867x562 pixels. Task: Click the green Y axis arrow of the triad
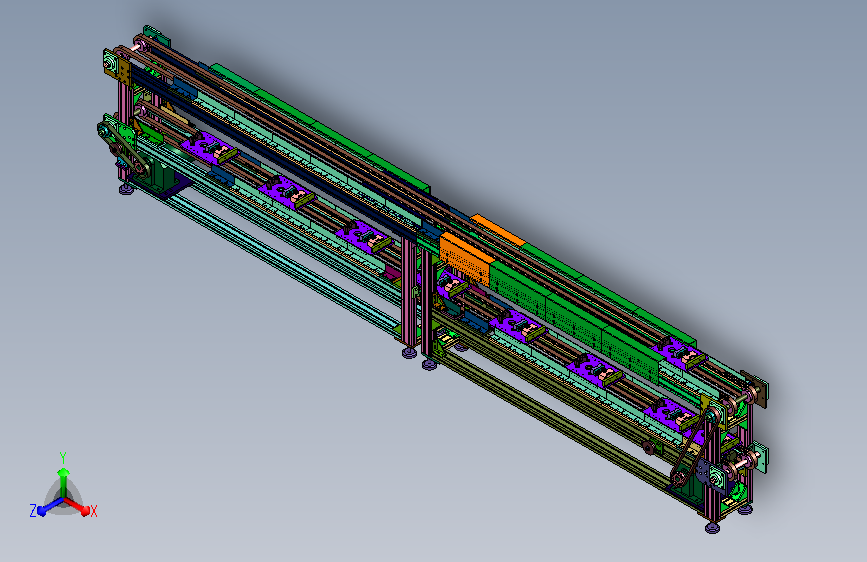click(63, 482)
